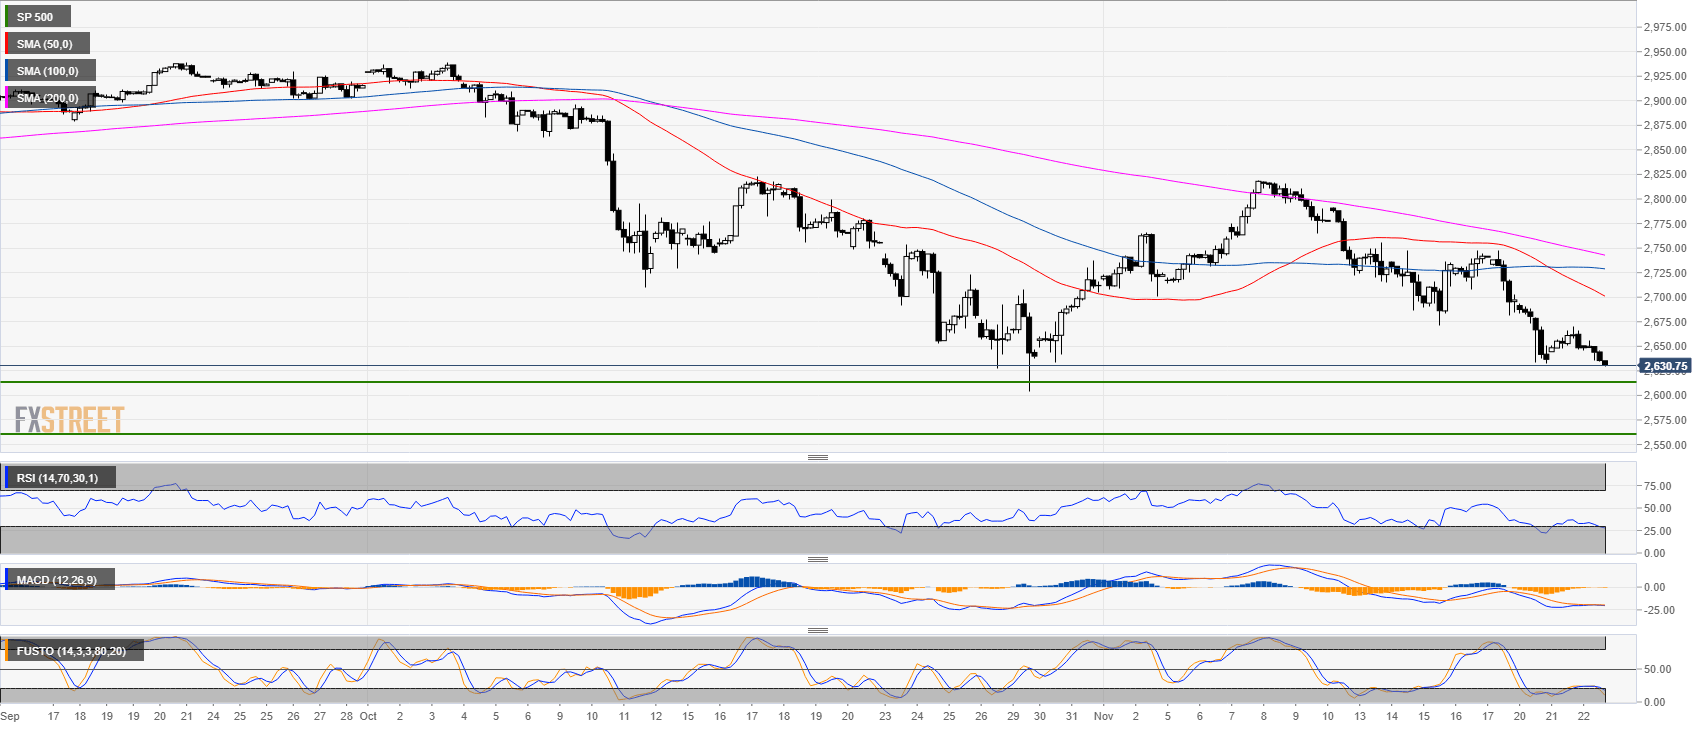Click the Nov label on the time axis
The image size is (1707, 729).
1103,716
